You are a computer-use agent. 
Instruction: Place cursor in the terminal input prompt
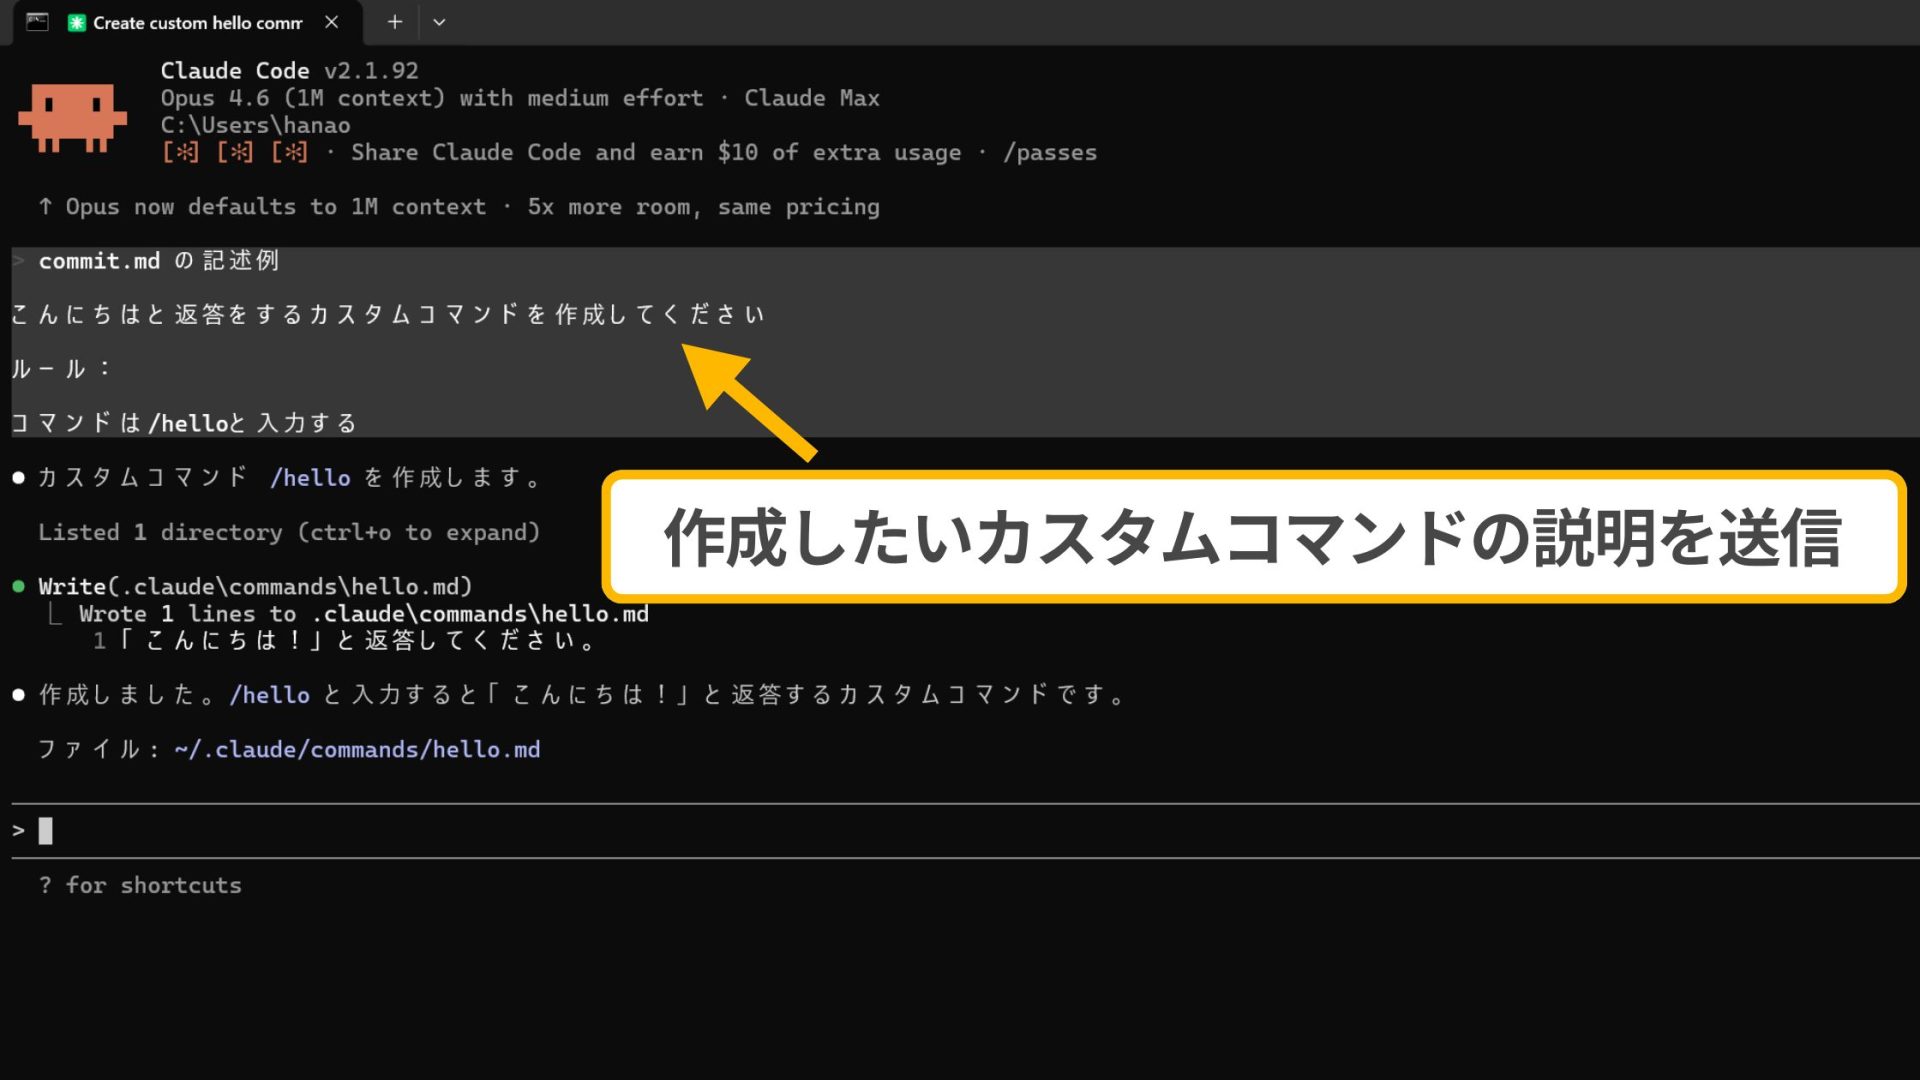[45, 830]
